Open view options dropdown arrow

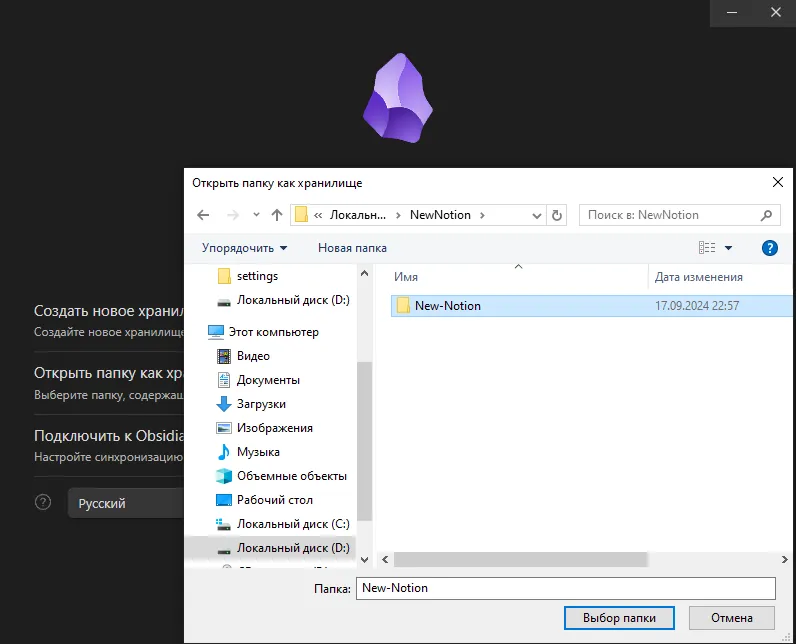point(728,248)
